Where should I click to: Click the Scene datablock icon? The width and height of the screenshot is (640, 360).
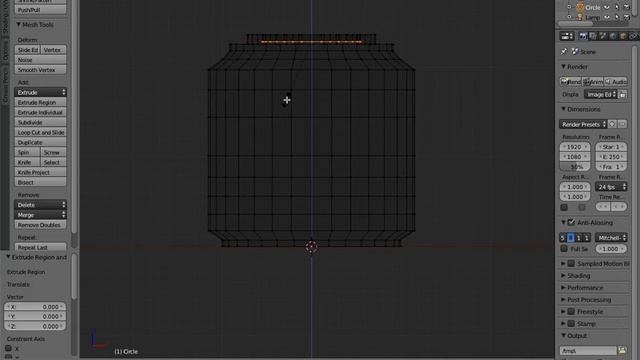click(x=575, y=51)
